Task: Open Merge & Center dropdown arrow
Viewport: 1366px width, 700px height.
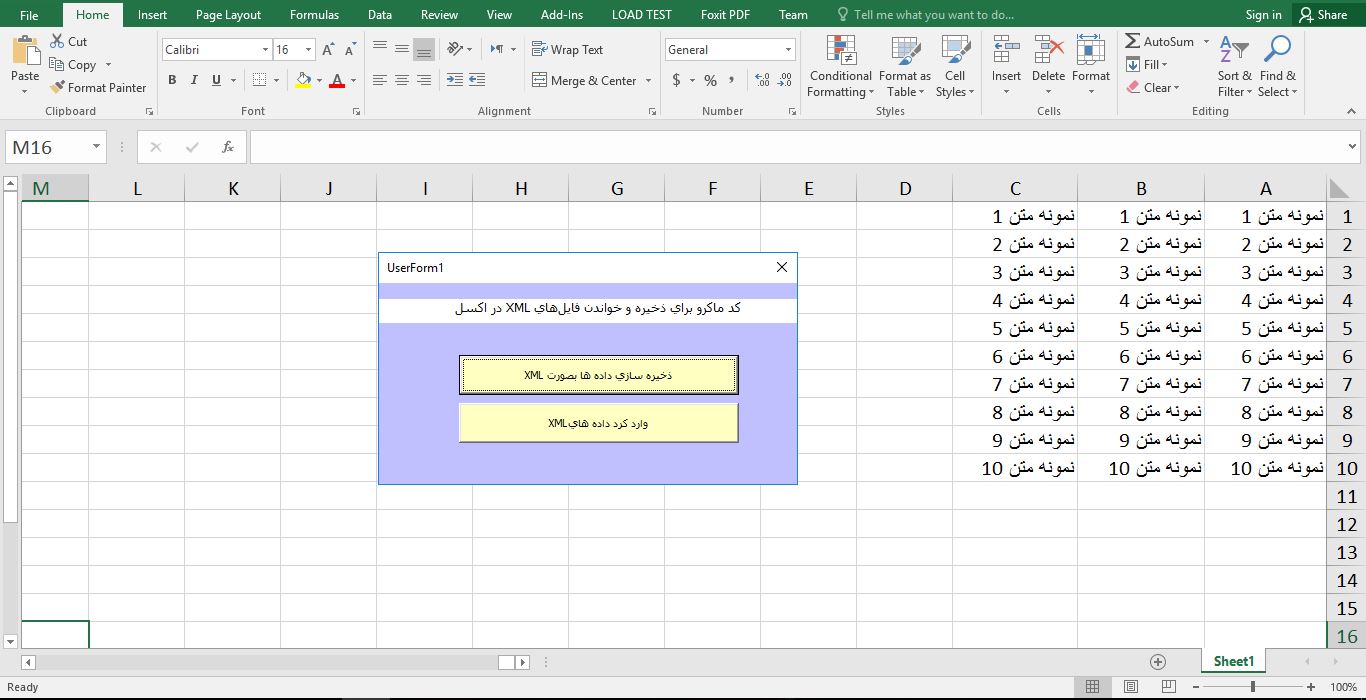Action: pyautogui.click(x=648, y=81)
